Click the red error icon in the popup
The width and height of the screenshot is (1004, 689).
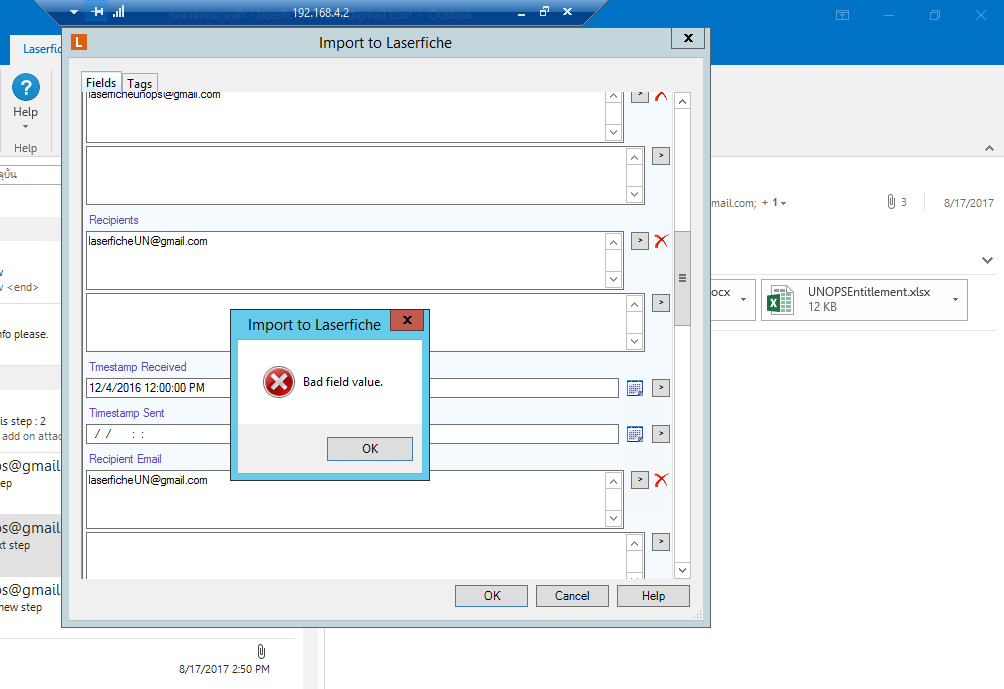coord(279,382)
